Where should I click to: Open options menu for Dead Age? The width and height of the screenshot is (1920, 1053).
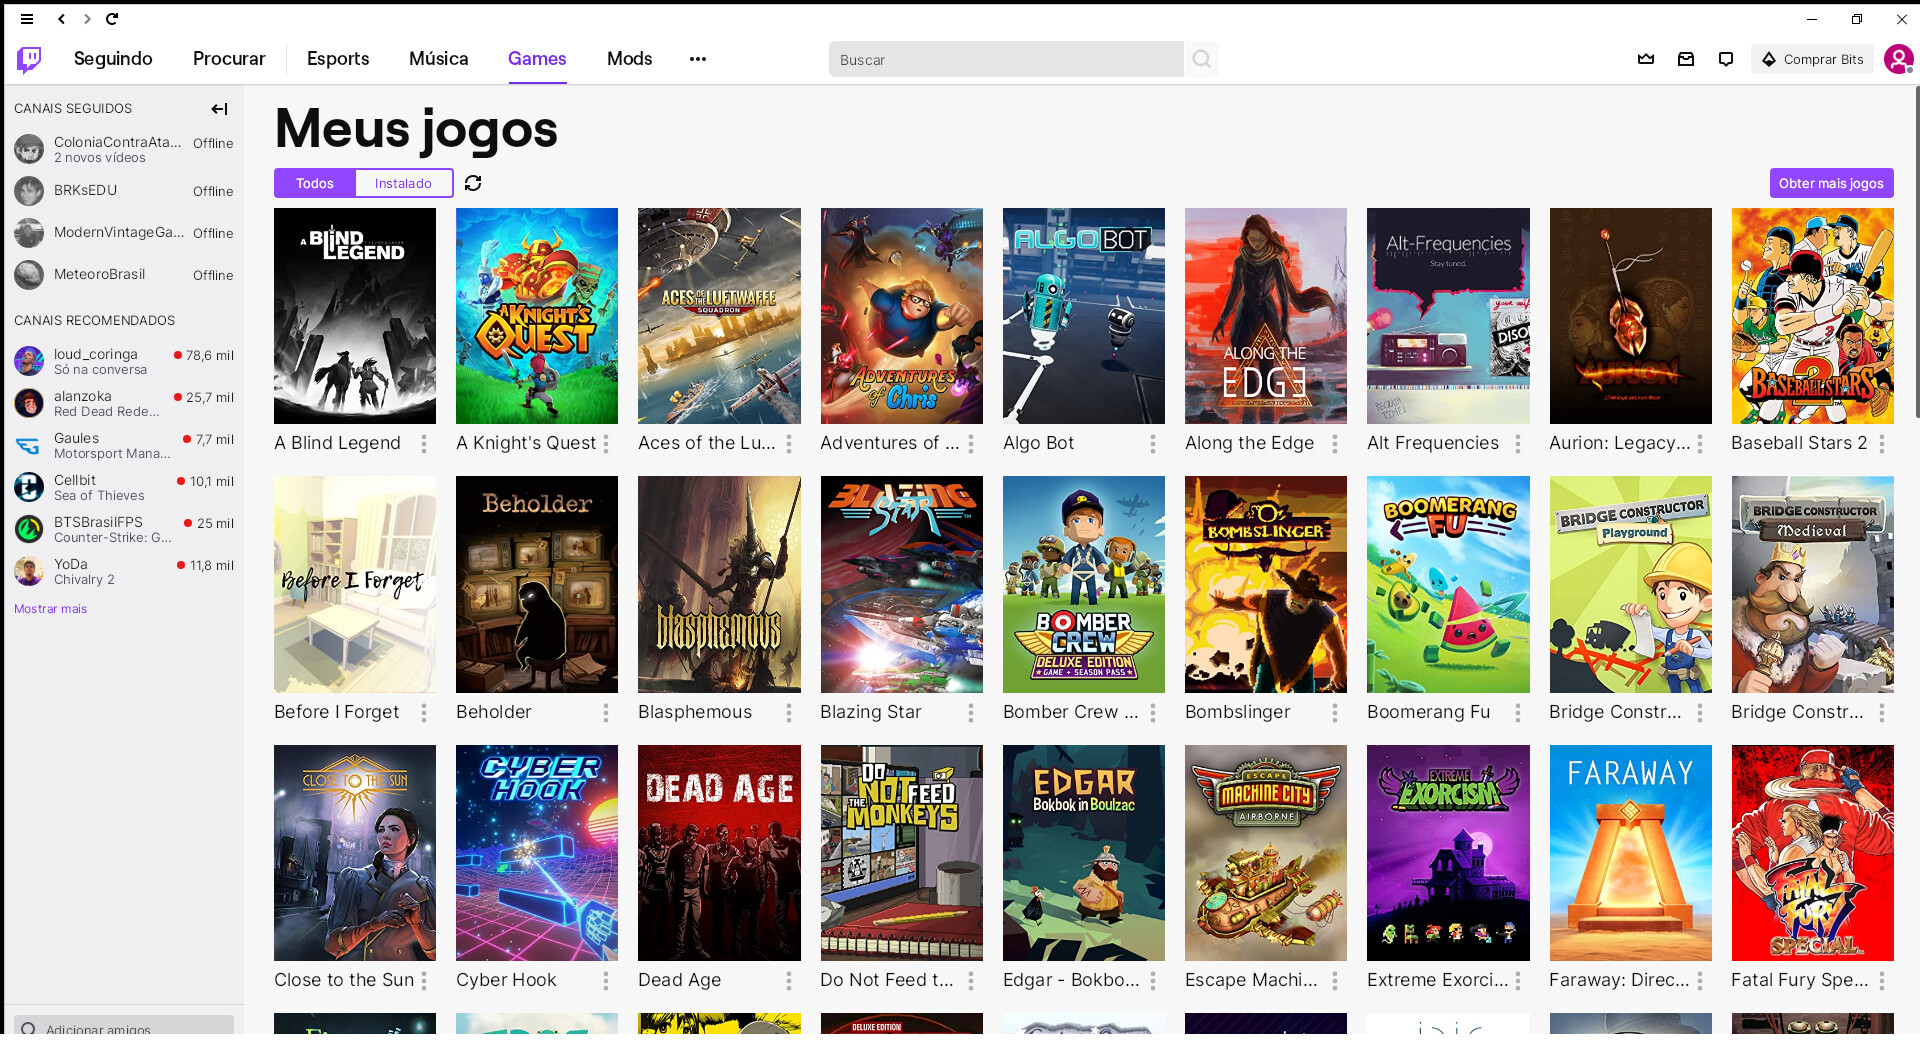[x=789, y=981]
